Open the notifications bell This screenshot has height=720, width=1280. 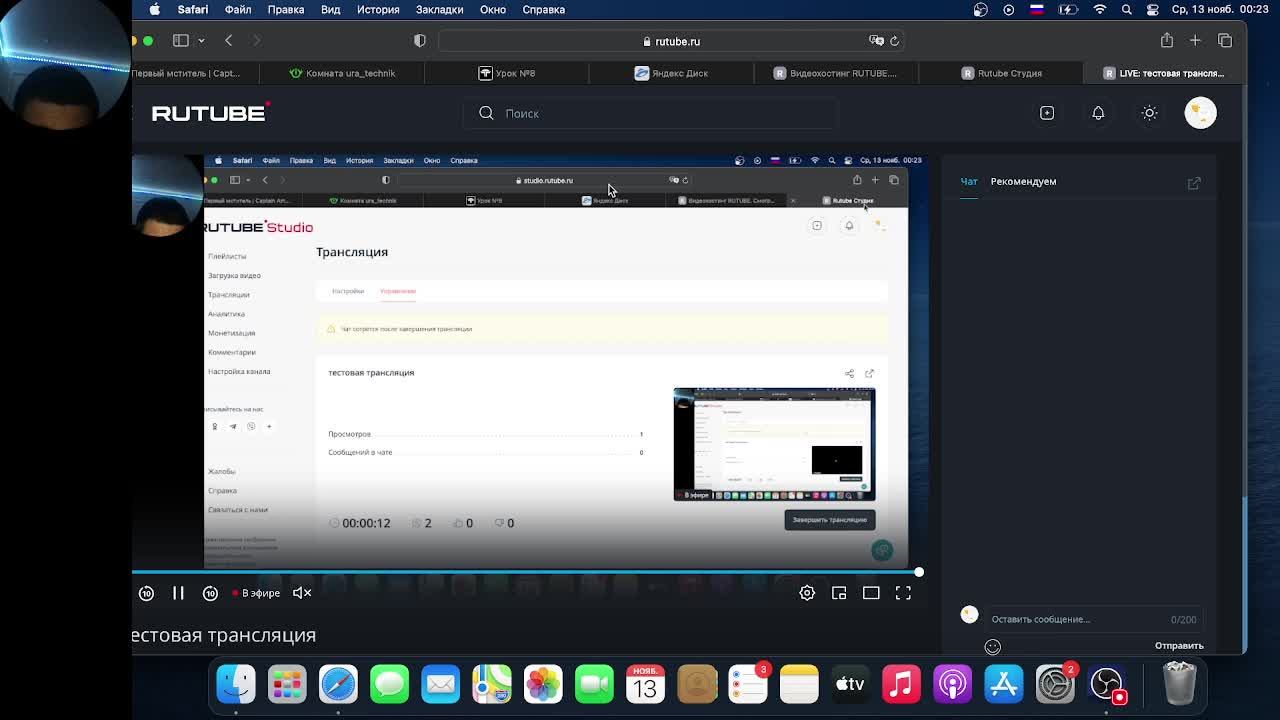tap(1098, 113)
